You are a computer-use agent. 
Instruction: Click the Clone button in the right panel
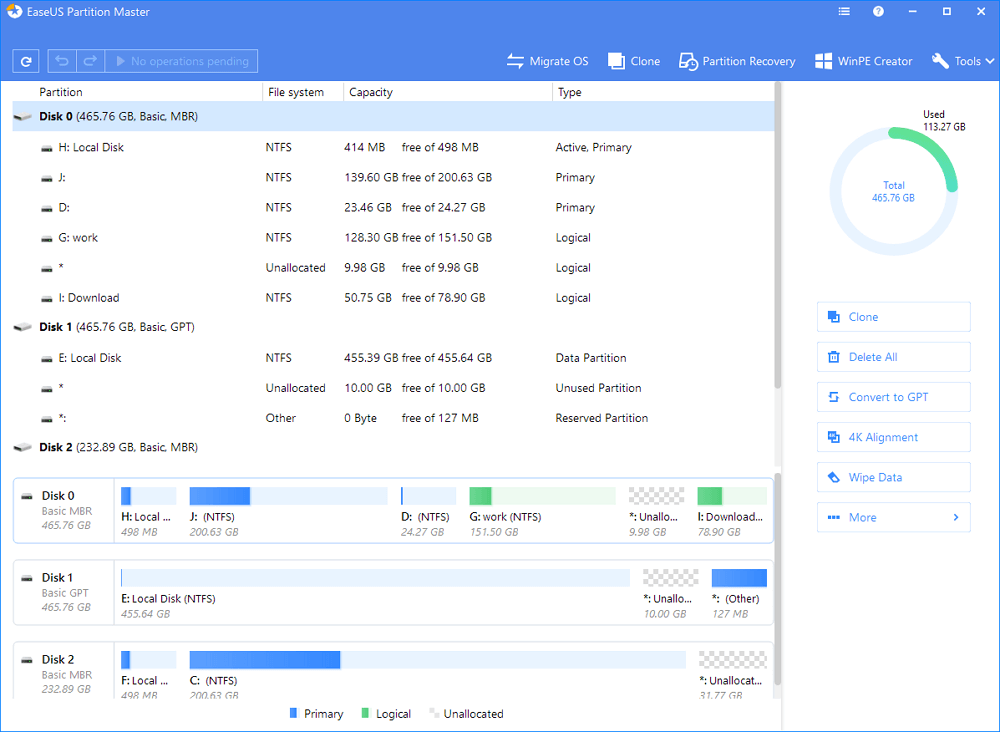[x=893, y=317]
